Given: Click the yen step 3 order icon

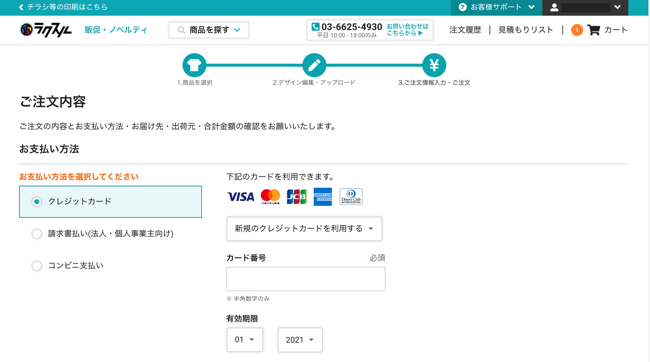Looking at the screenshot, I should (434, 65).
